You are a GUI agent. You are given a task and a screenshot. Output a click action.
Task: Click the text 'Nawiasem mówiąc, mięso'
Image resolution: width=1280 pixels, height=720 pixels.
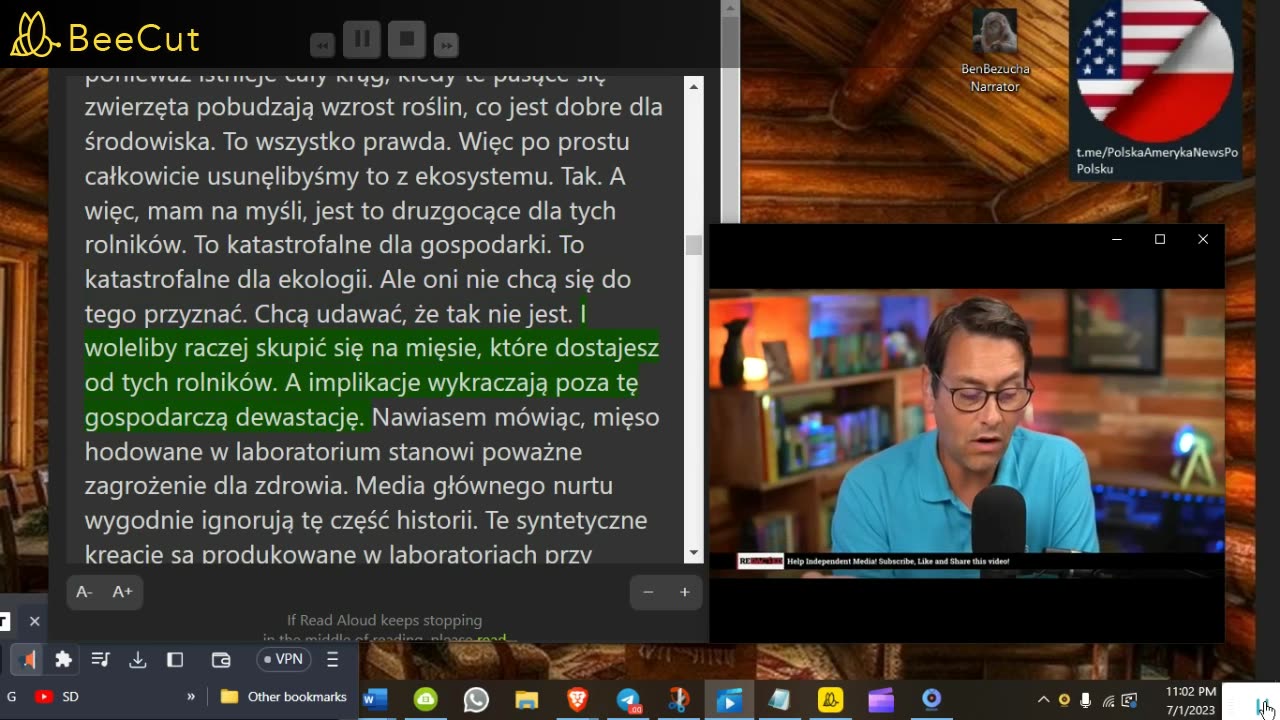(516, 416)
